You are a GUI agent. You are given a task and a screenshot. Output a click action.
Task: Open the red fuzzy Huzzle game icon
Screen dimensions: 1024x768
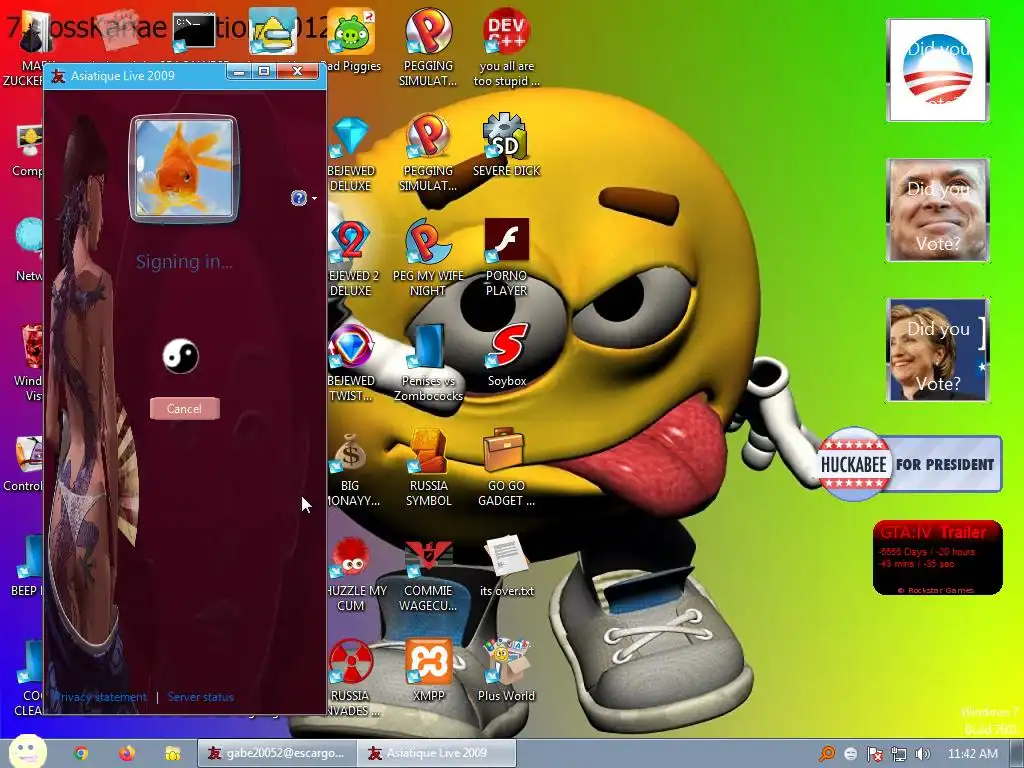[351, 573]
